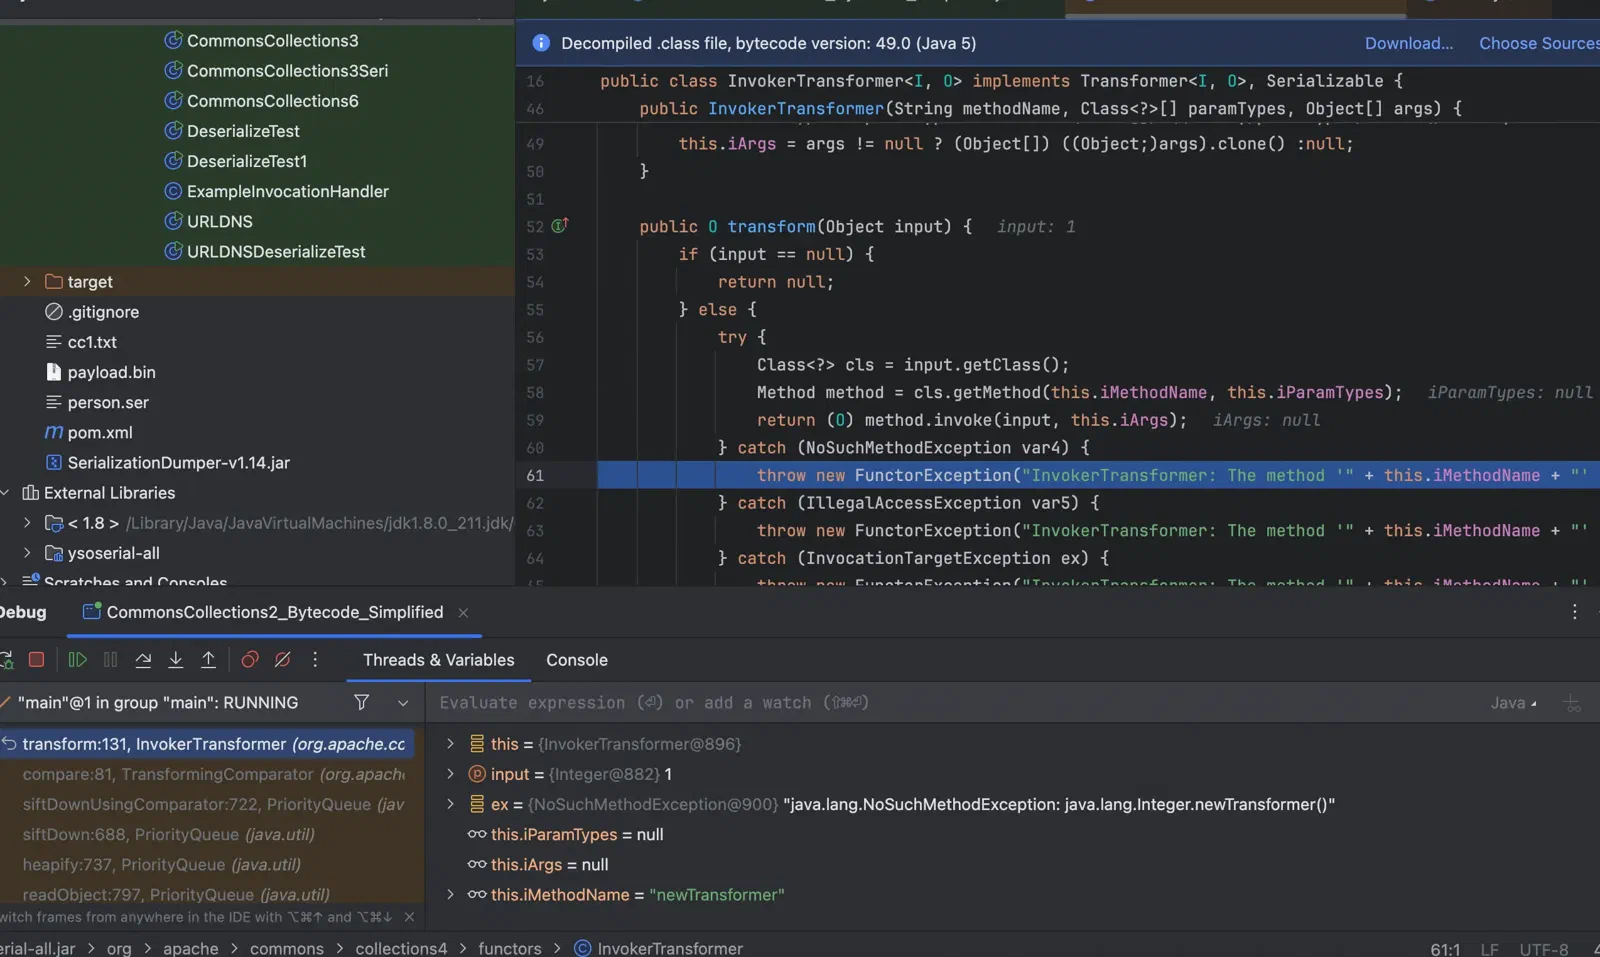Screen dimensions: 1600x957
Task: Click Download... sources link
Action: [1409, 43]
